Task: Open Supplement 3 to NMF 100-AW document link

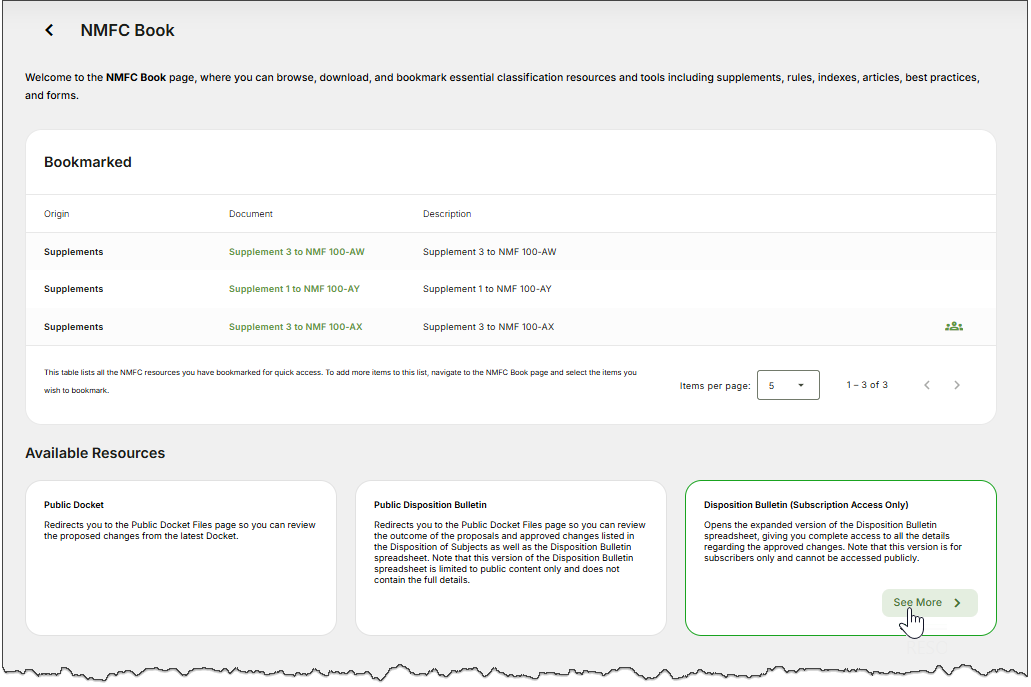Action: tap(296, 252)
